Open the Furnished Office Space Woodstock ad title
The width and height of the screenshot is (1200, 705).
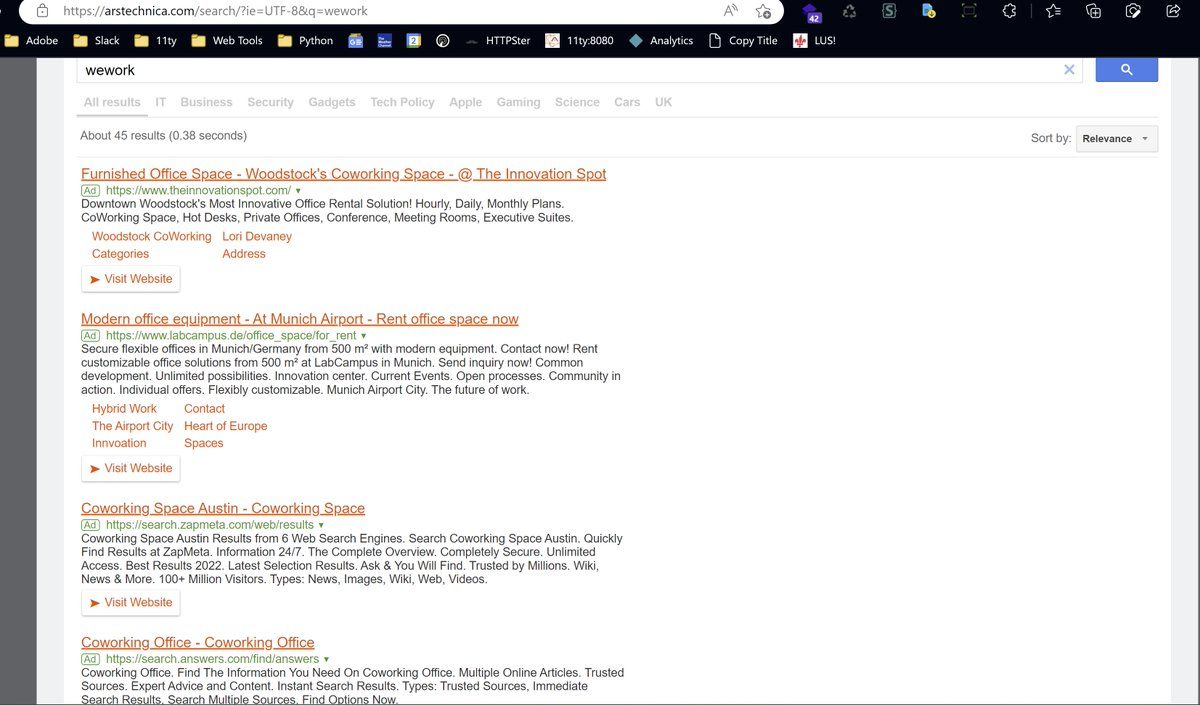point(344,174)
